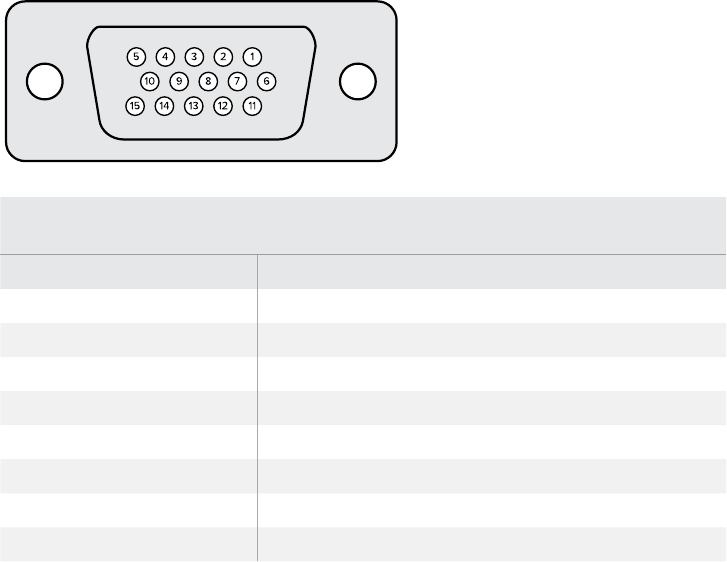Image resolution: width=727 pixels, height=562 pixels.
Task: Click the right mounting screw hole
Action: click(x=357, y=82)
